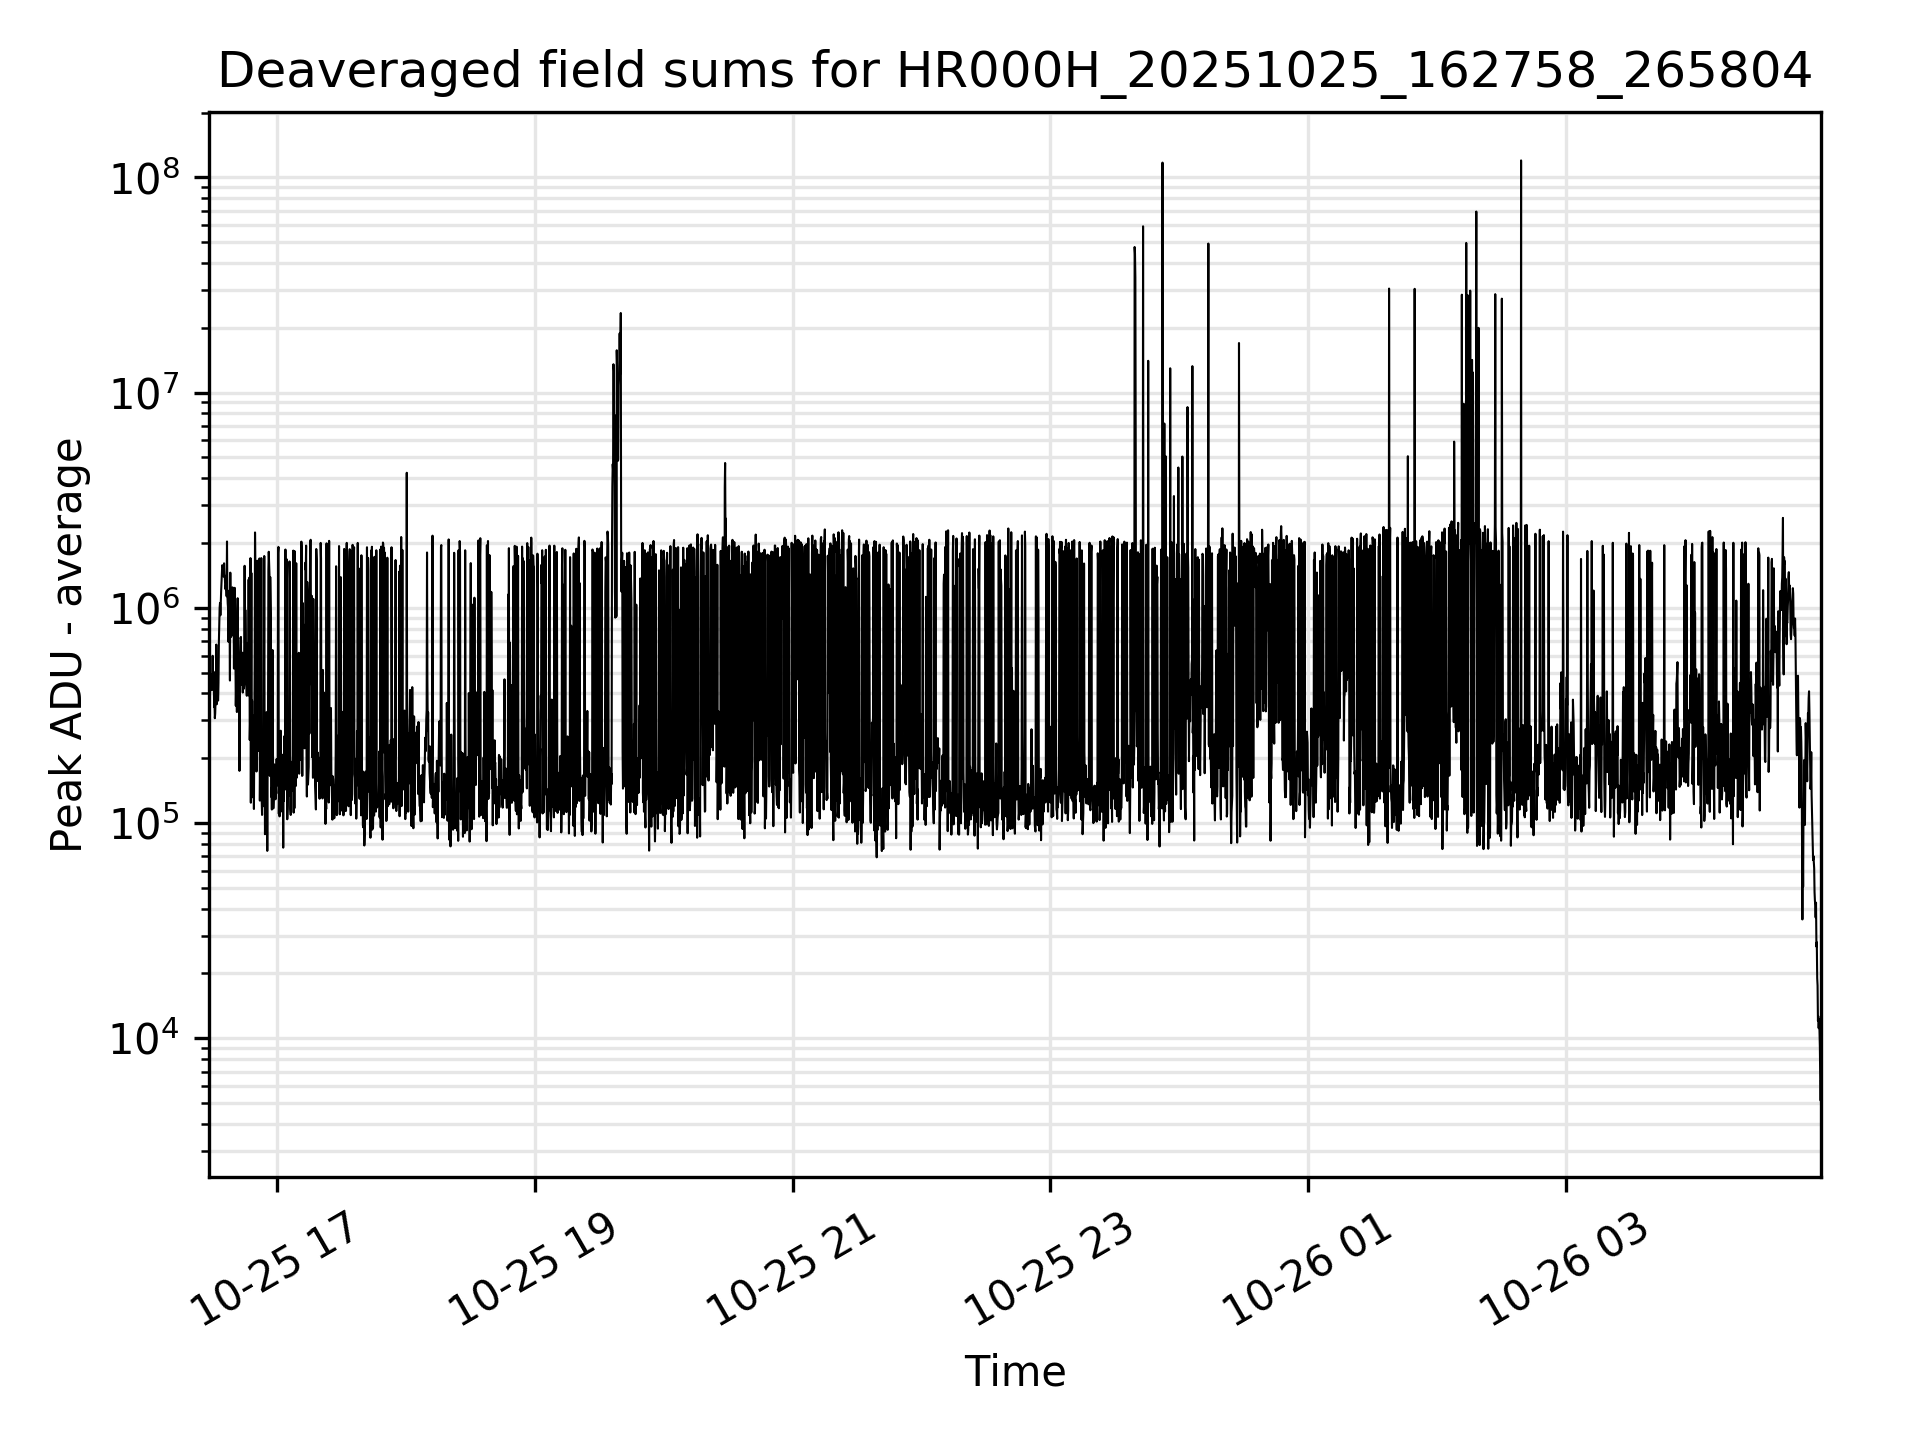Click the y tick label 10^7
This screenshot has height=1440, width=1920.
144,395
